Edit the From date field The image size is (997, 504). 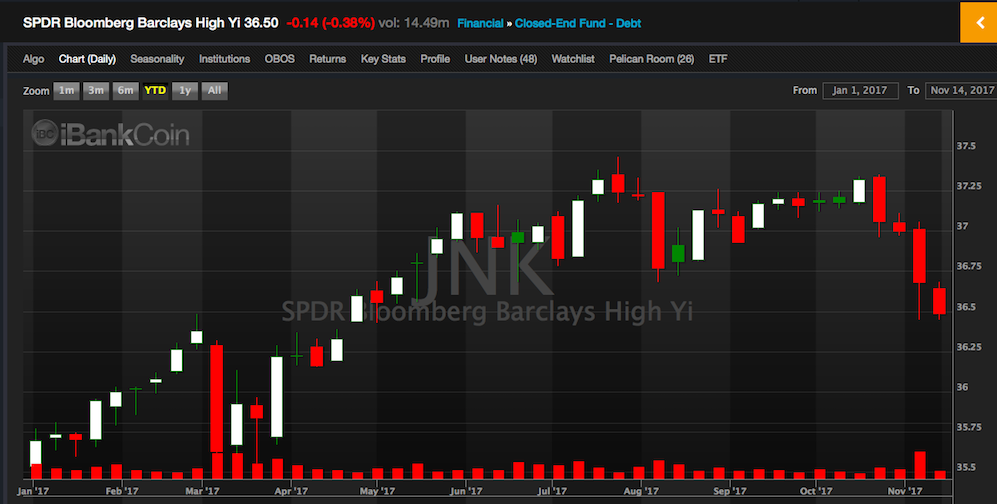coord(860,90)
